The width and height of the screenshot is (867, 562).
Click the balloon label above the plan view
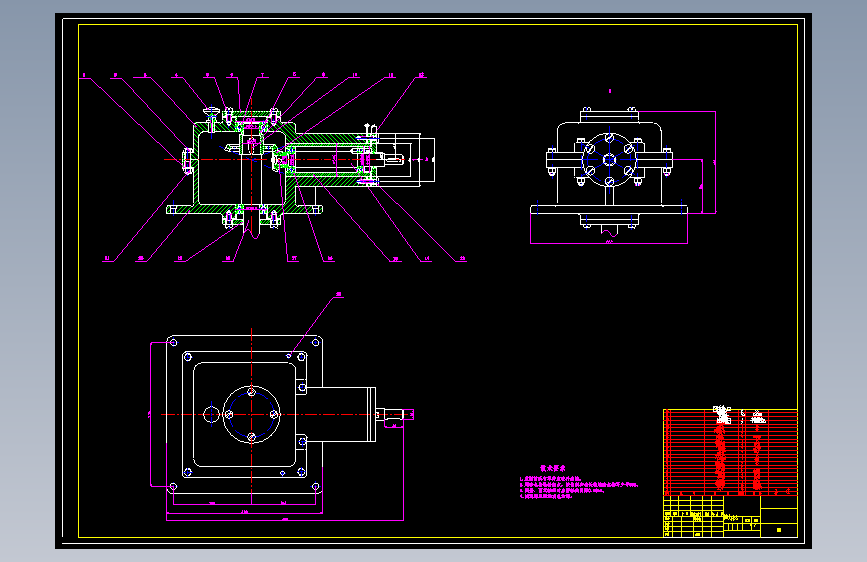338,295
